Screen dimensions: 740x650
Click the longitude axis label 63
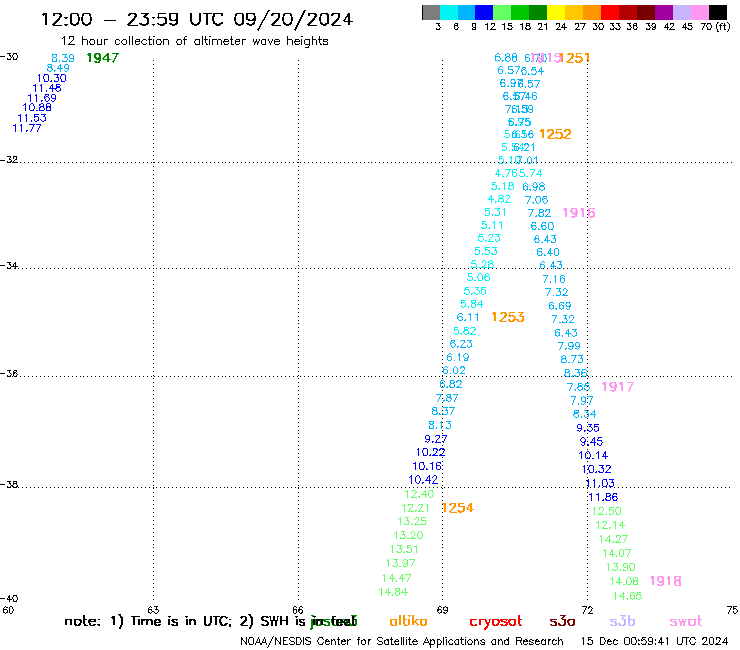(x=153, y=610)
